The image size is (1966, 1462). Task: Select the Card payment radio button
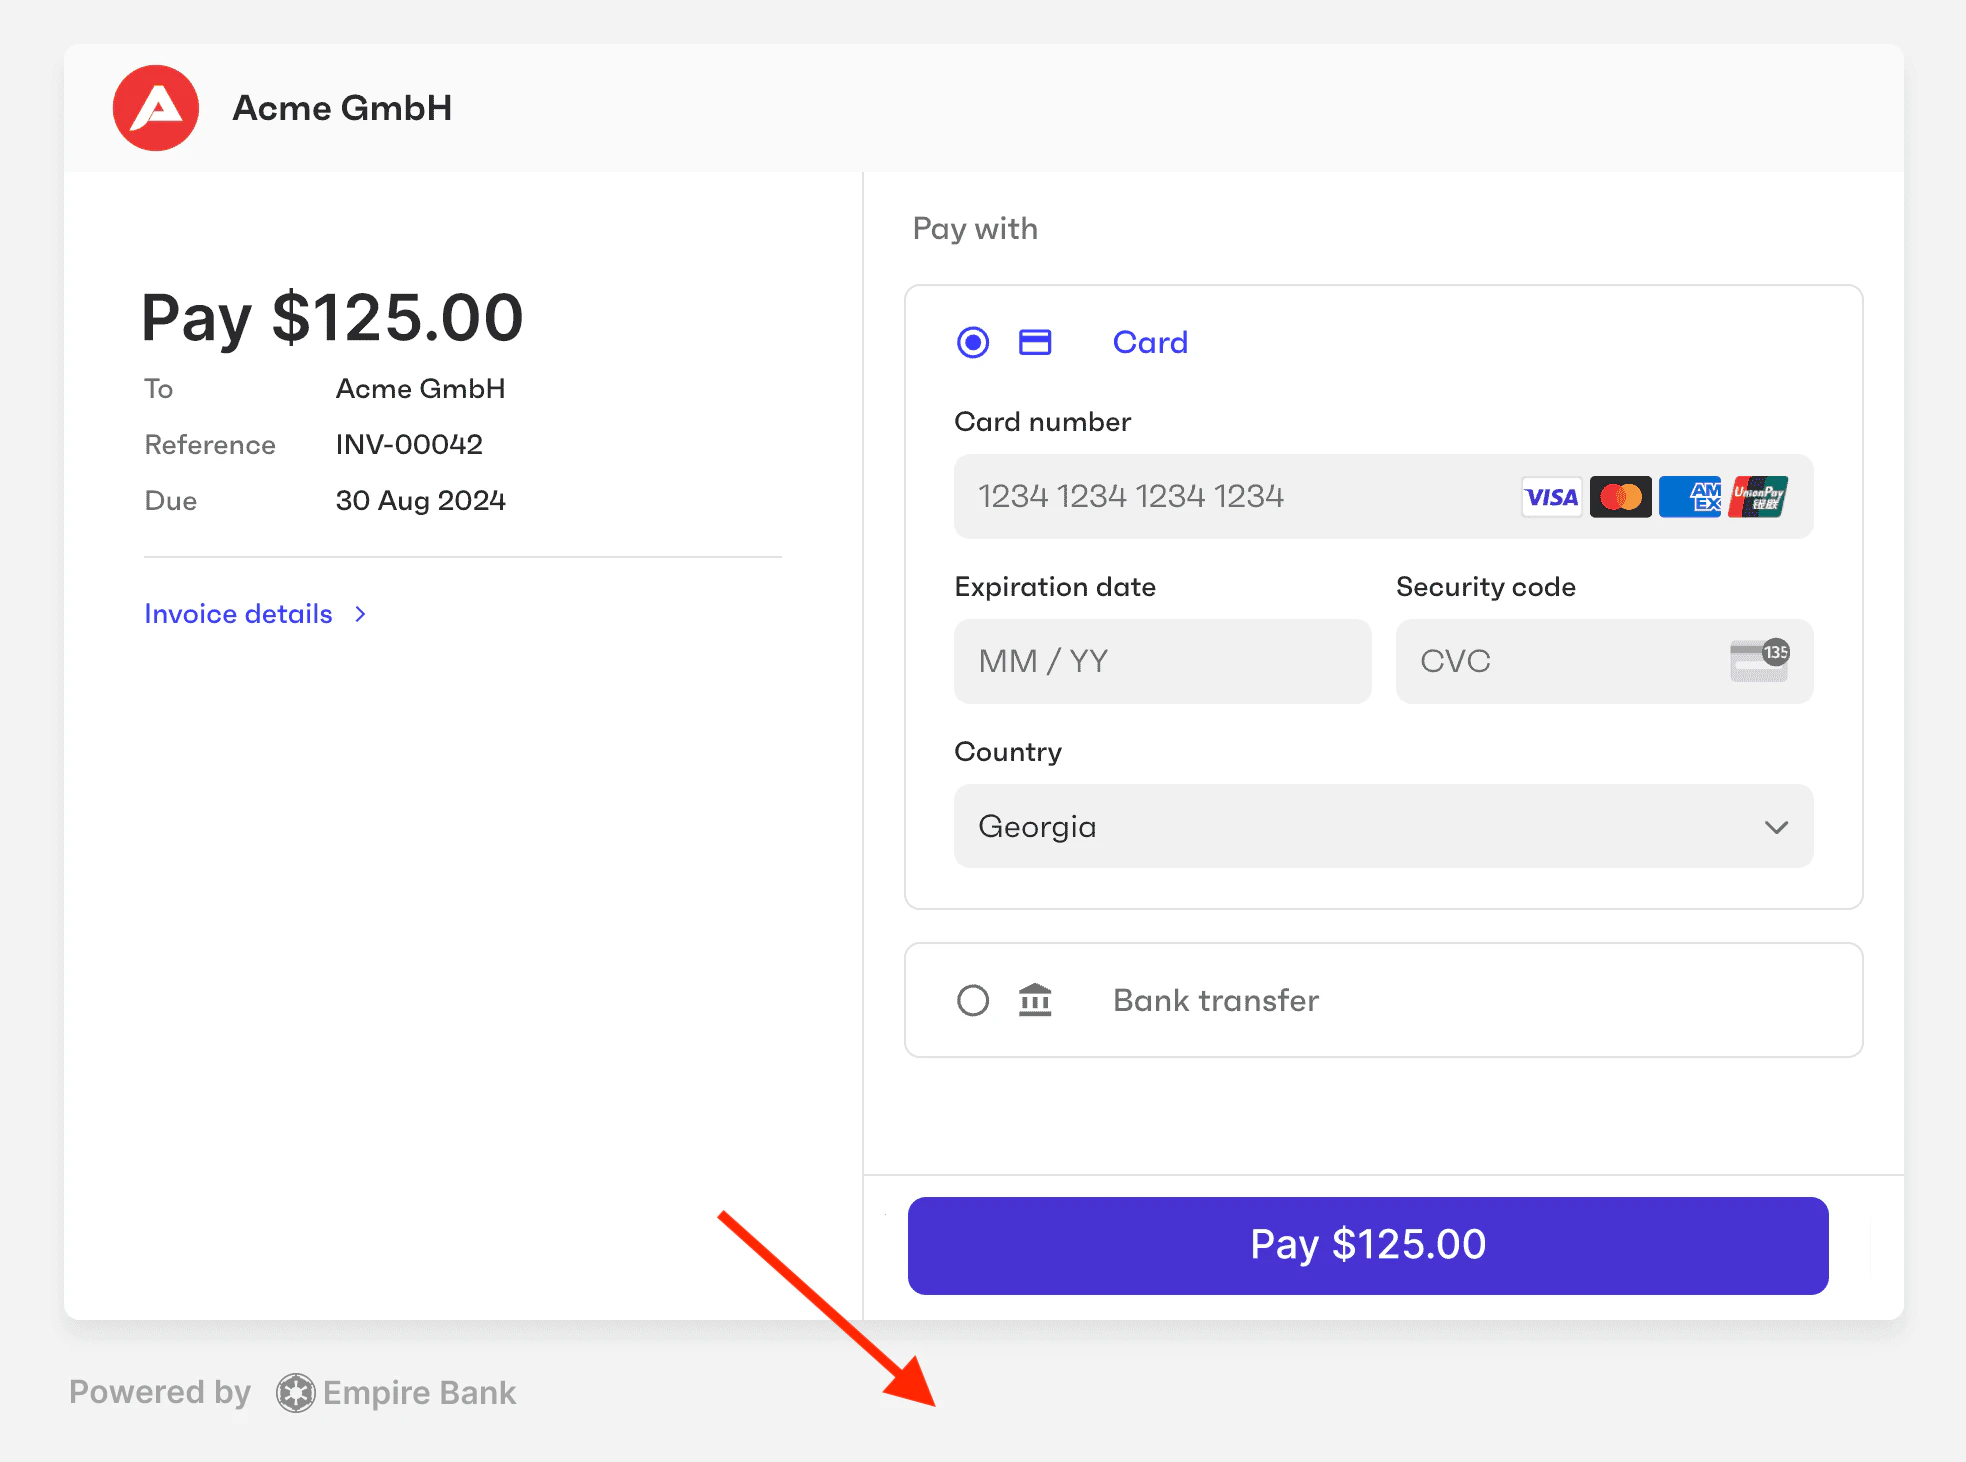point(971,342)
